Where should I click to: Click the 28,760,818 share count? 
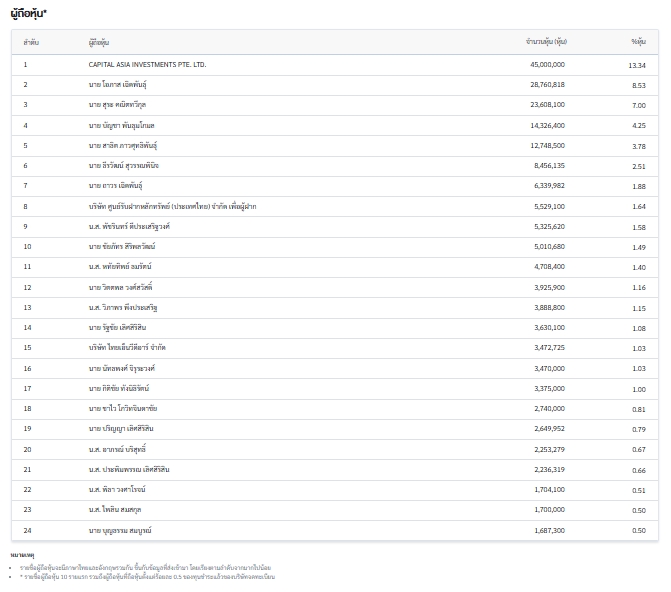pos(547,84)
